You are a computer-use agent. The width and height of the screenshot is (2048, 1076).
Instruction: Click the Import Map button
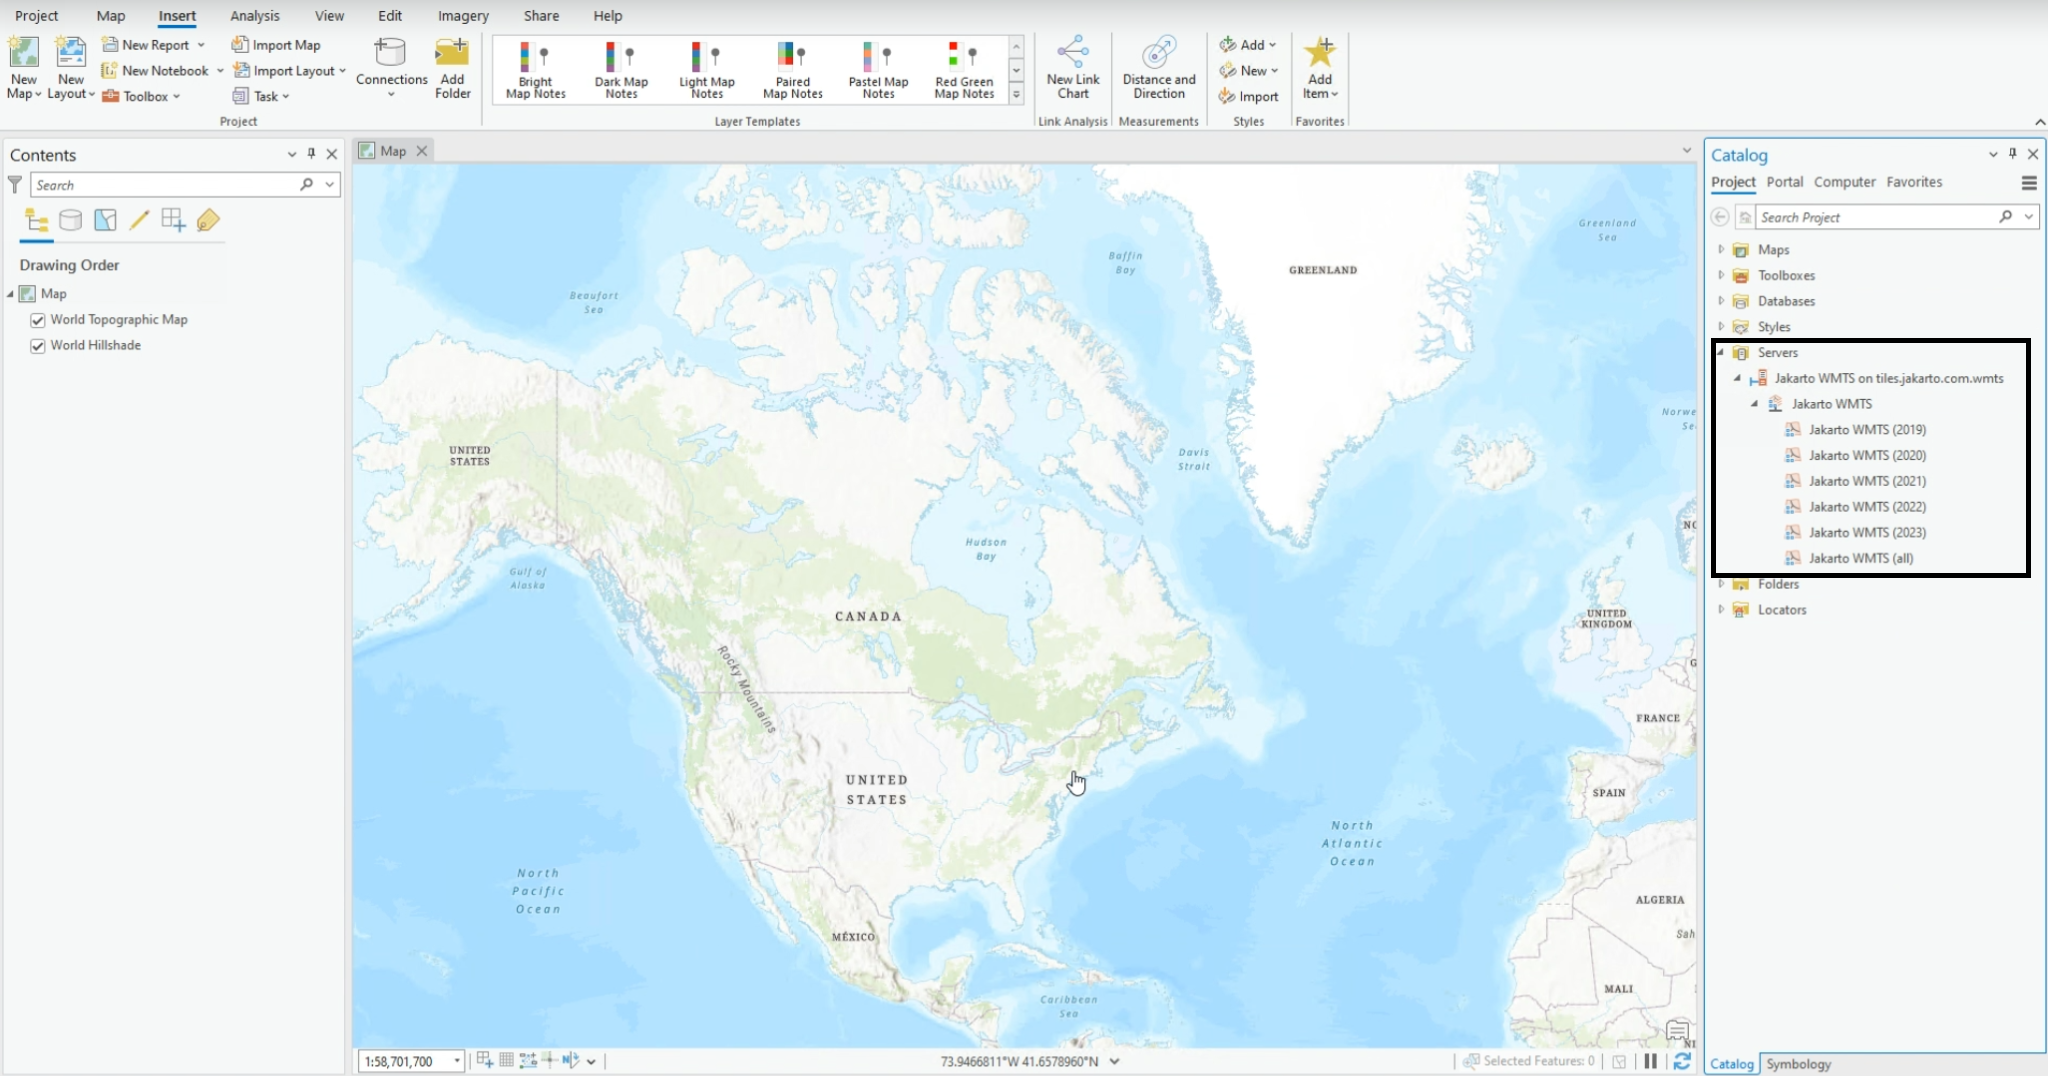coord(276,45)
